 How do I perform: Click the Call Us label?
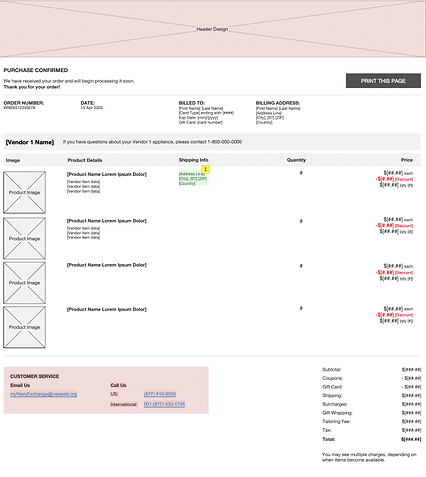pos(118,385)
